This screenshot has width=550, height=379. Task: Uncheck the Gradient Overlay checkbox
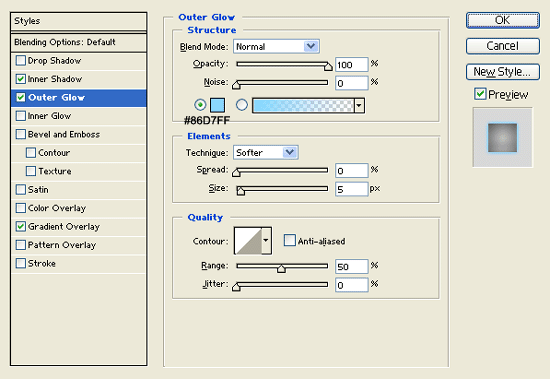21,226
